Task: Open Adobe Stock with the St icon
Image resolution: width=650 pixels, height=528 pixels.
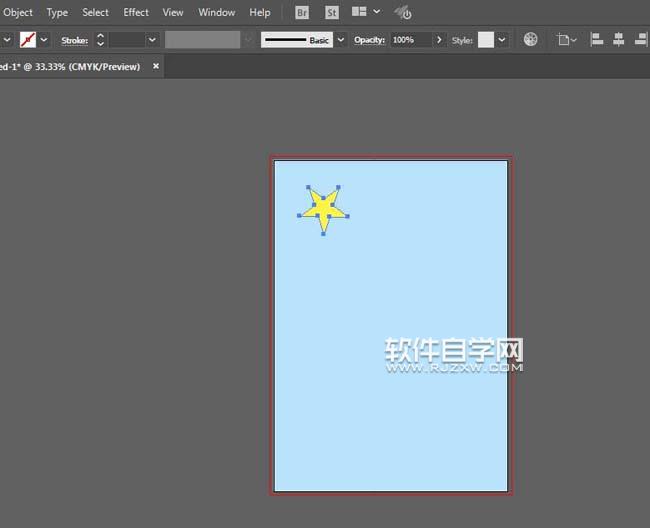Action: [329, 13]
